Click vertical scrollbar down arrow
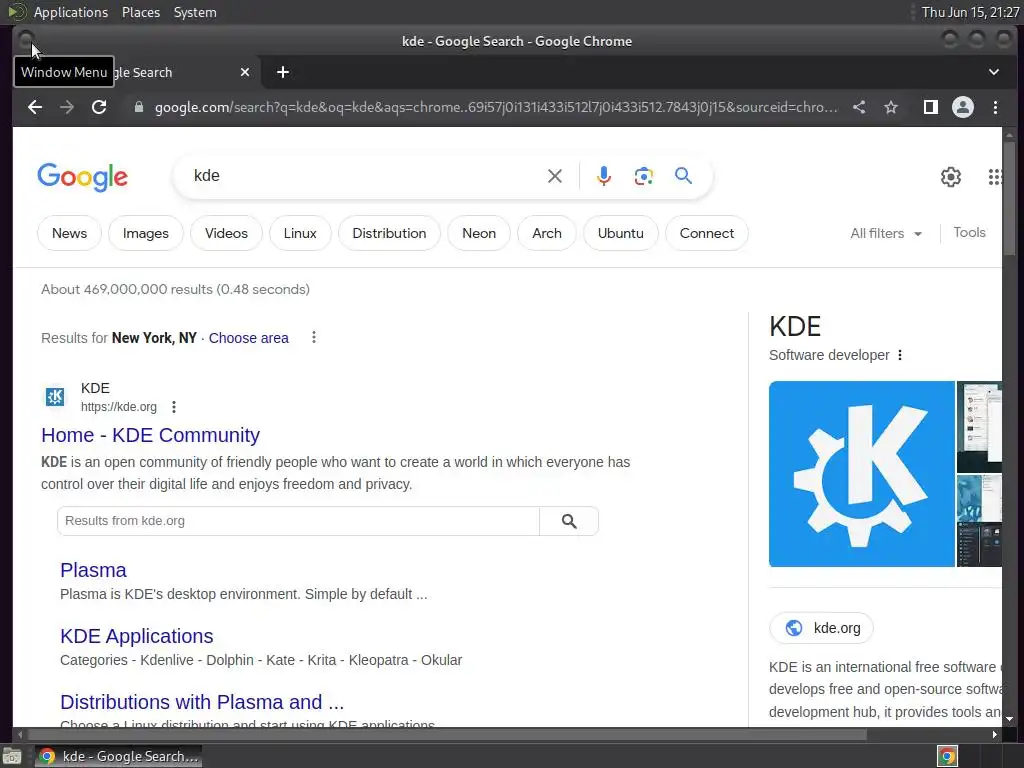 [1010, 720]
